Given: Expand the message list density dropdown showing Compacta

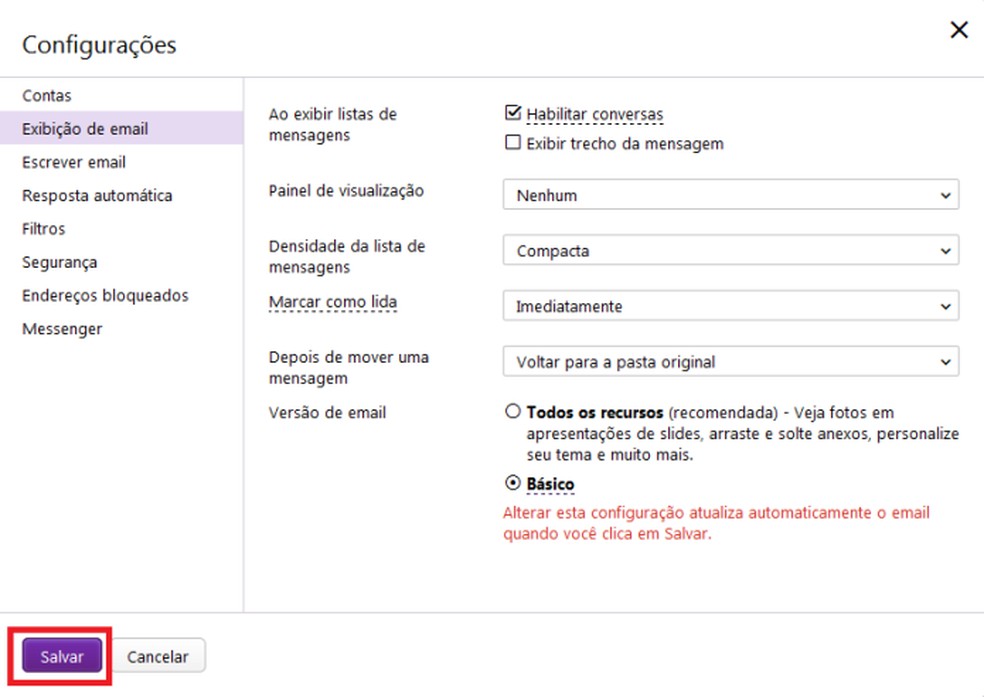Looking at the screenshot, I should point(729,251).
